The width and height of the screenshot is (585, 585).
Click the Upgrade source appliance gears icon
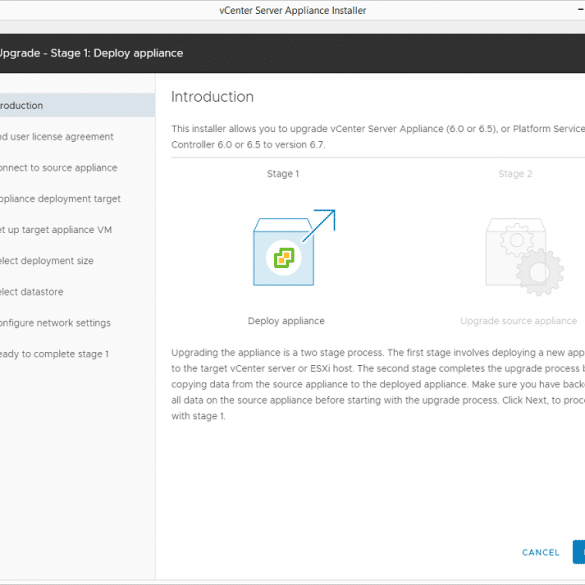524,257
